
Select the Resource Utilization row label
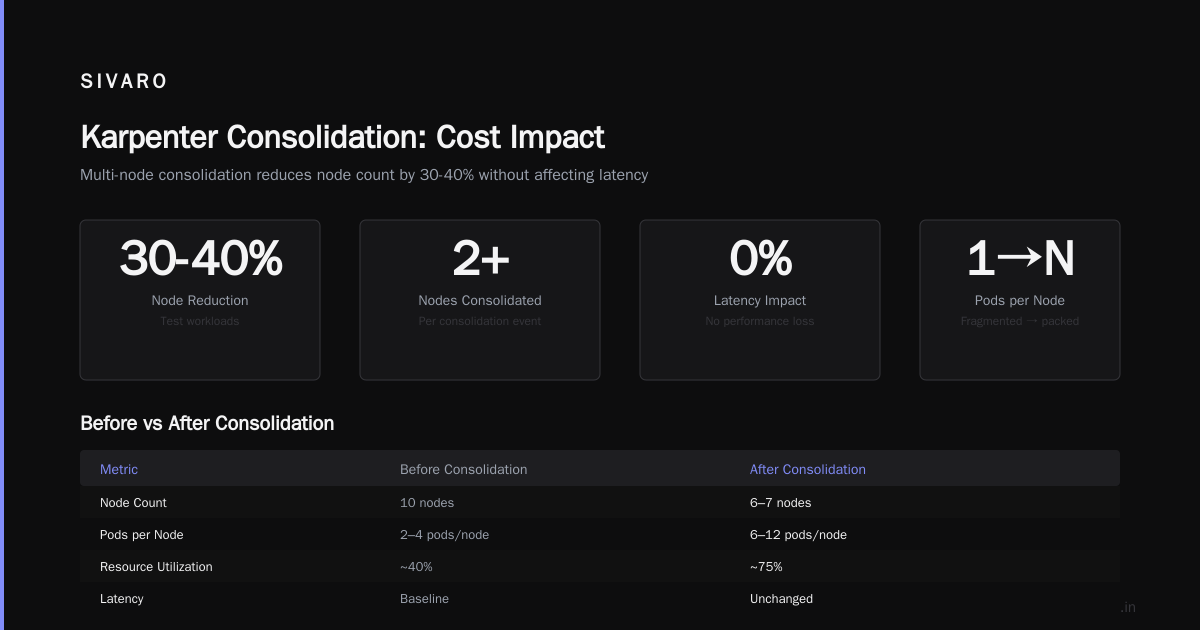(x=156, y=567)
